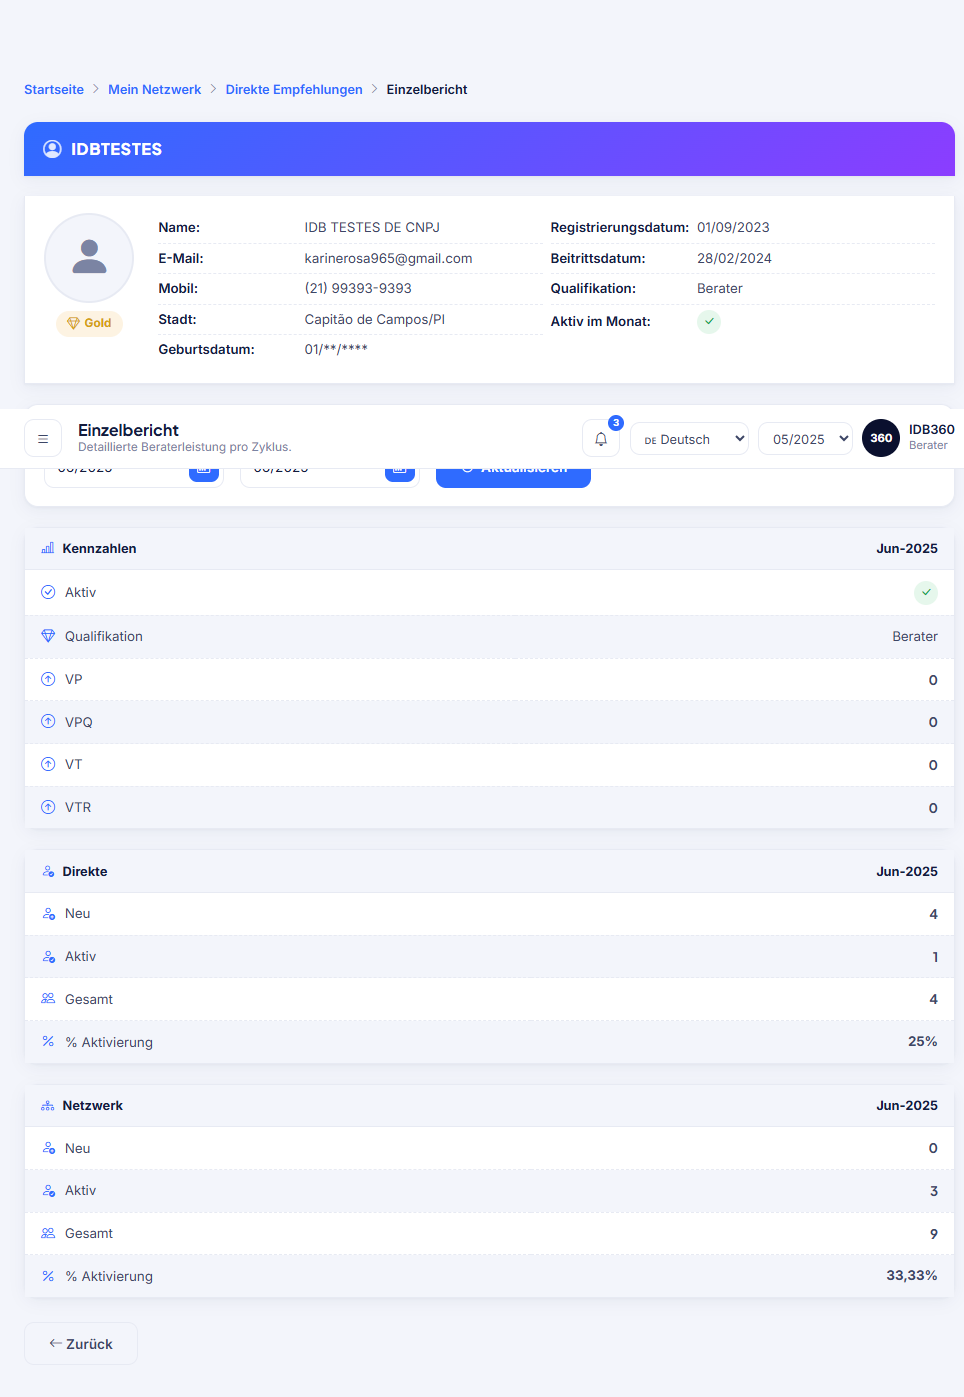The image size is (964, 1397).
Task: Click Berater value in the Kennzahlen Qualifikation row
Action: pyautogui.click(x=915, y=636)
